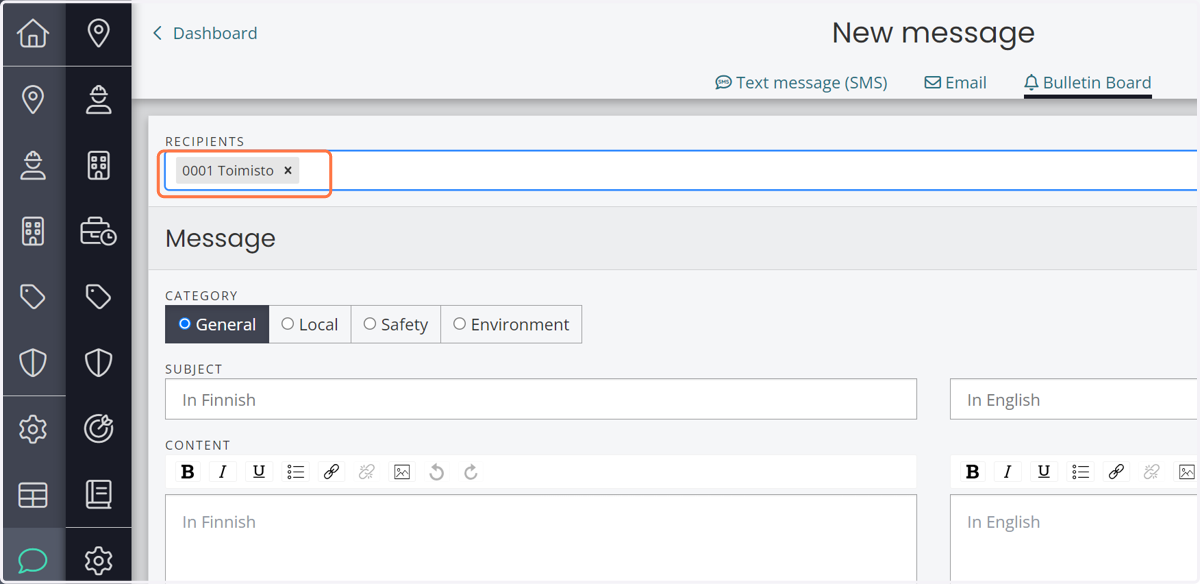The height and width of the screenshot is (584, 1200).
Task: Open the location pin in the gray sidebar
Action: tap(33, 99)
